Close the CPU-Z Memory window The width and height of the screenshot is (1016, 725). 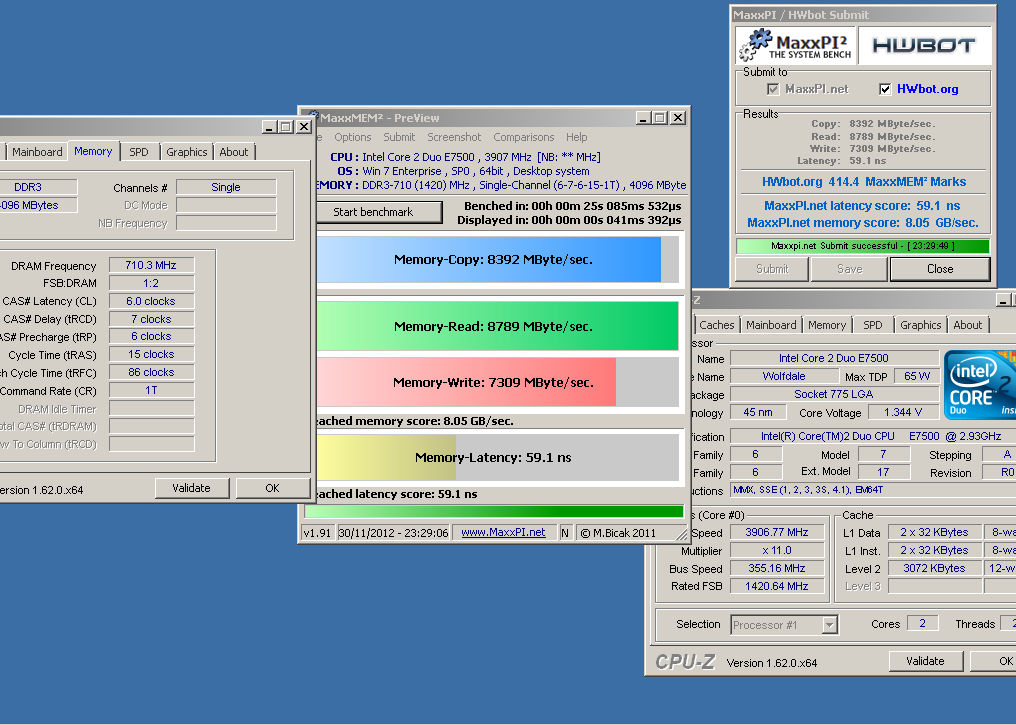point(303,127)
